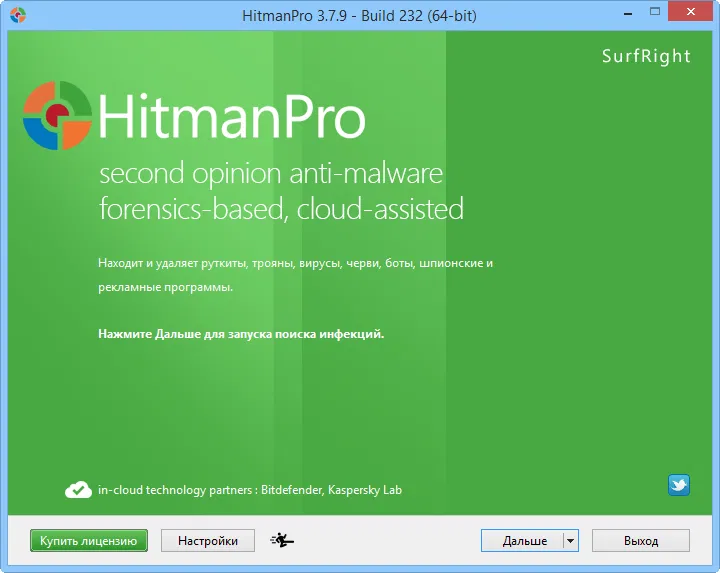Viewport: 720px width, 573px height.
Task: Click the window title 'HitmanPro 3.7.9 - Build 232'
Action: point(359,16)
